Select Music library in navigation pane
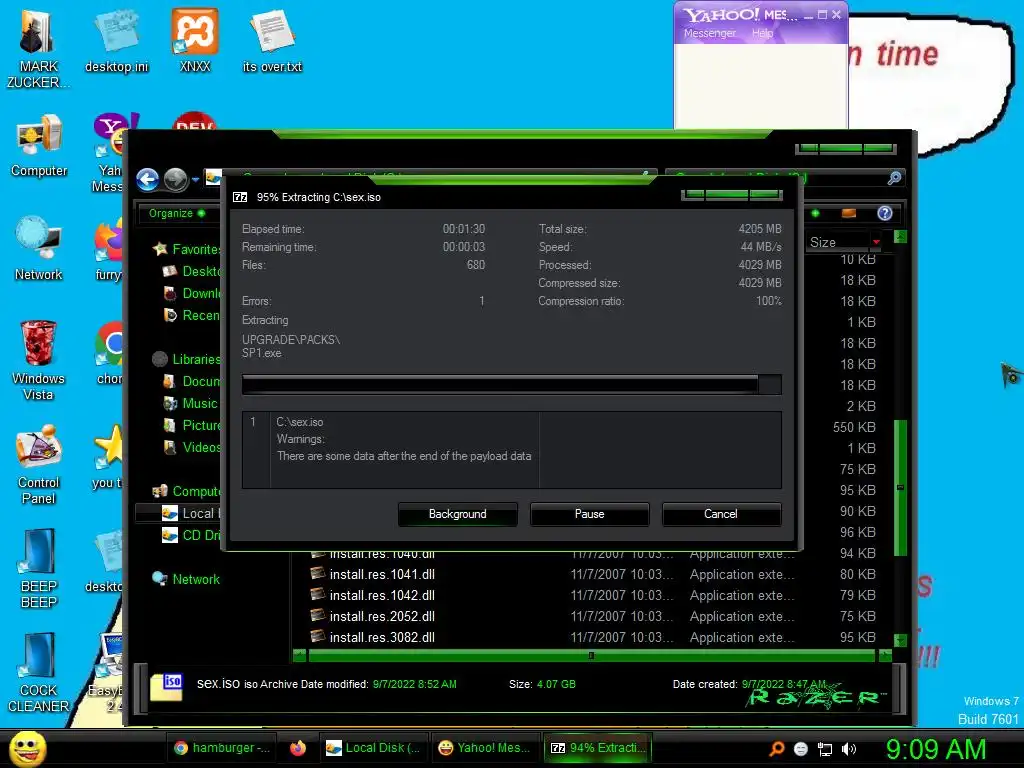Screen dimensions: 1024x768 coord(190,403)
